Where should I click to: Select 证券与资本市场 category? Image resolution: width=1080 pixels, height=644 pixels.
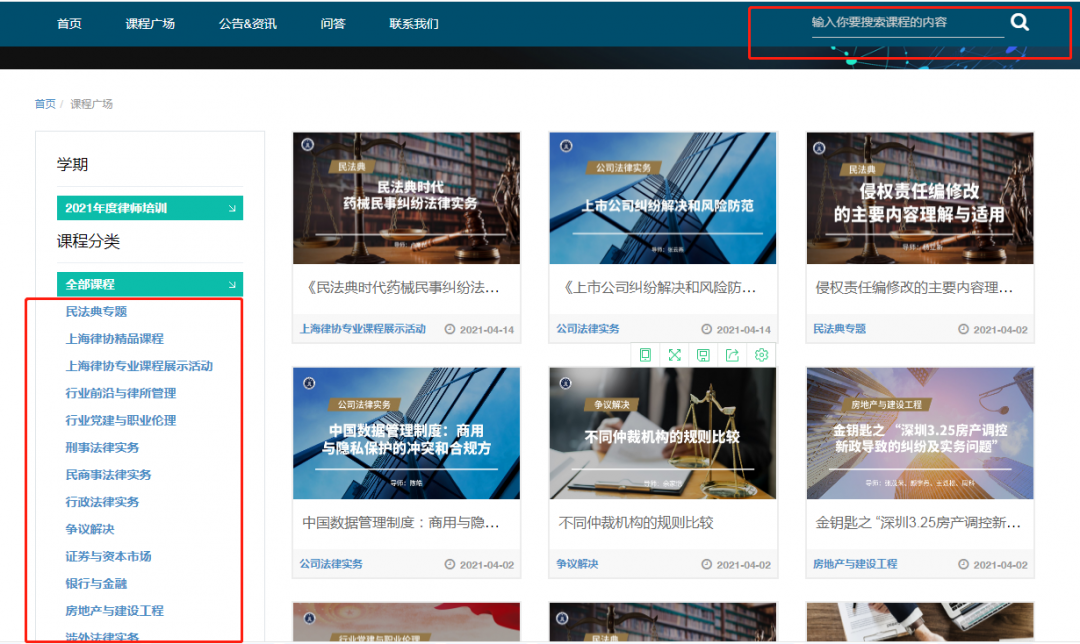point(108,557)
